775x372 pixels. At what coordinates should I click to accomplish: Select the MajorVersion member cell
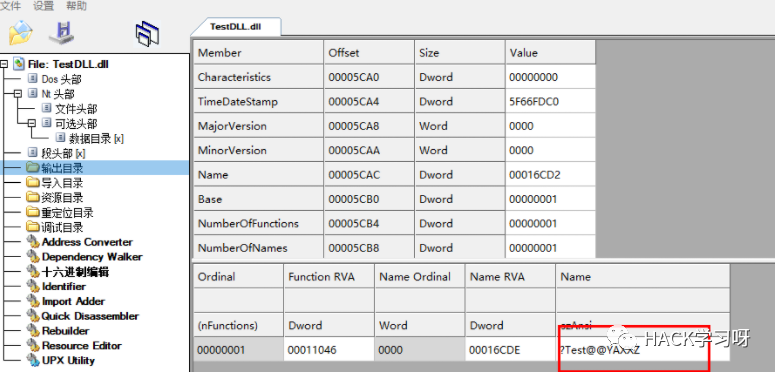[258, 126]
